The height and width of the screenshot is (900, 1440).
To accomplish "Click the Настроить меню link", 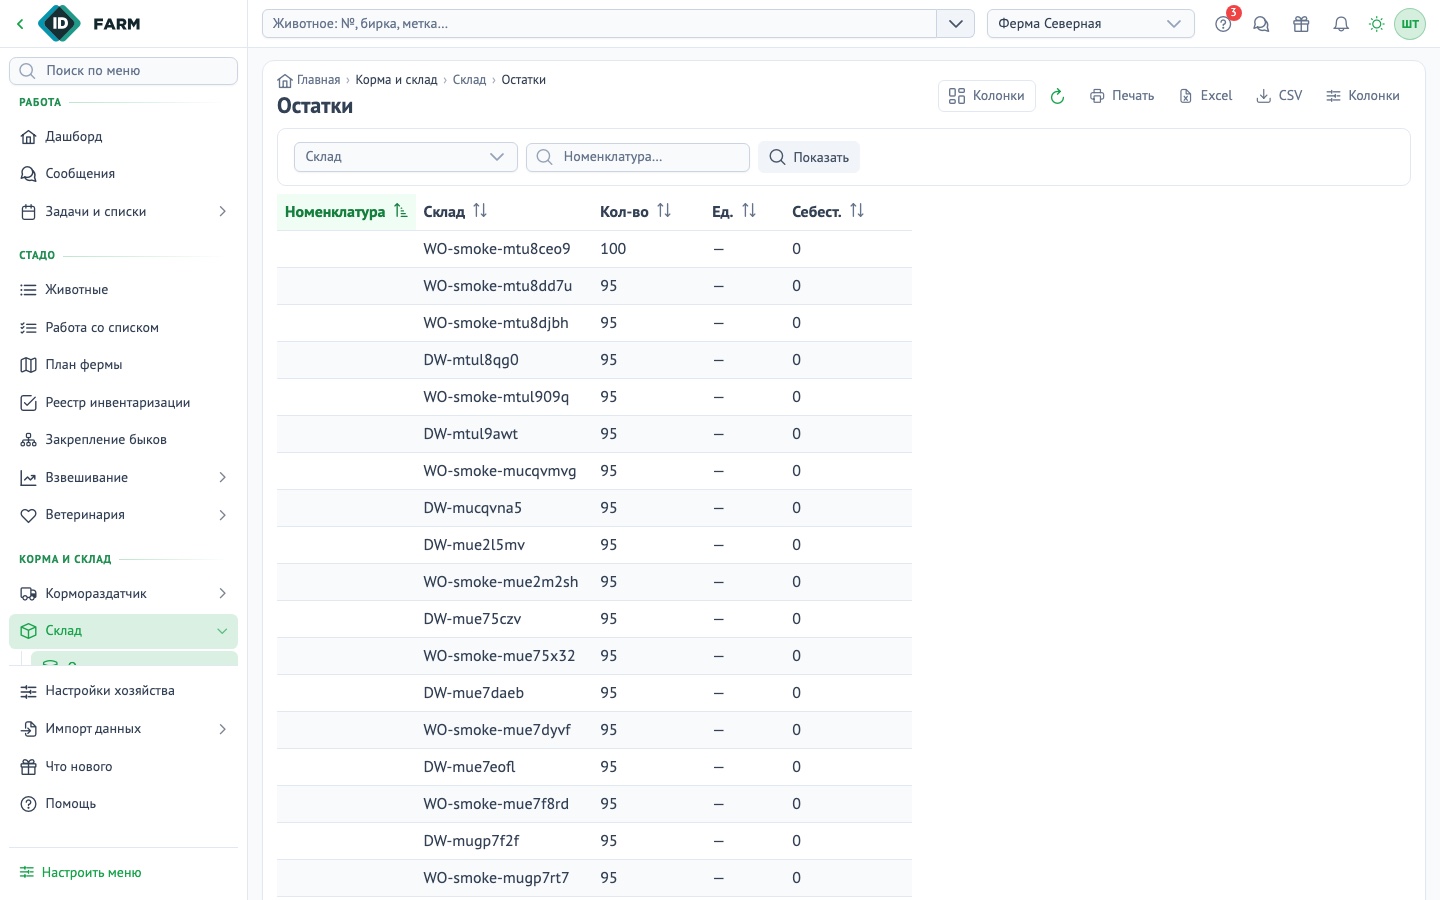I will coord(81,873).
